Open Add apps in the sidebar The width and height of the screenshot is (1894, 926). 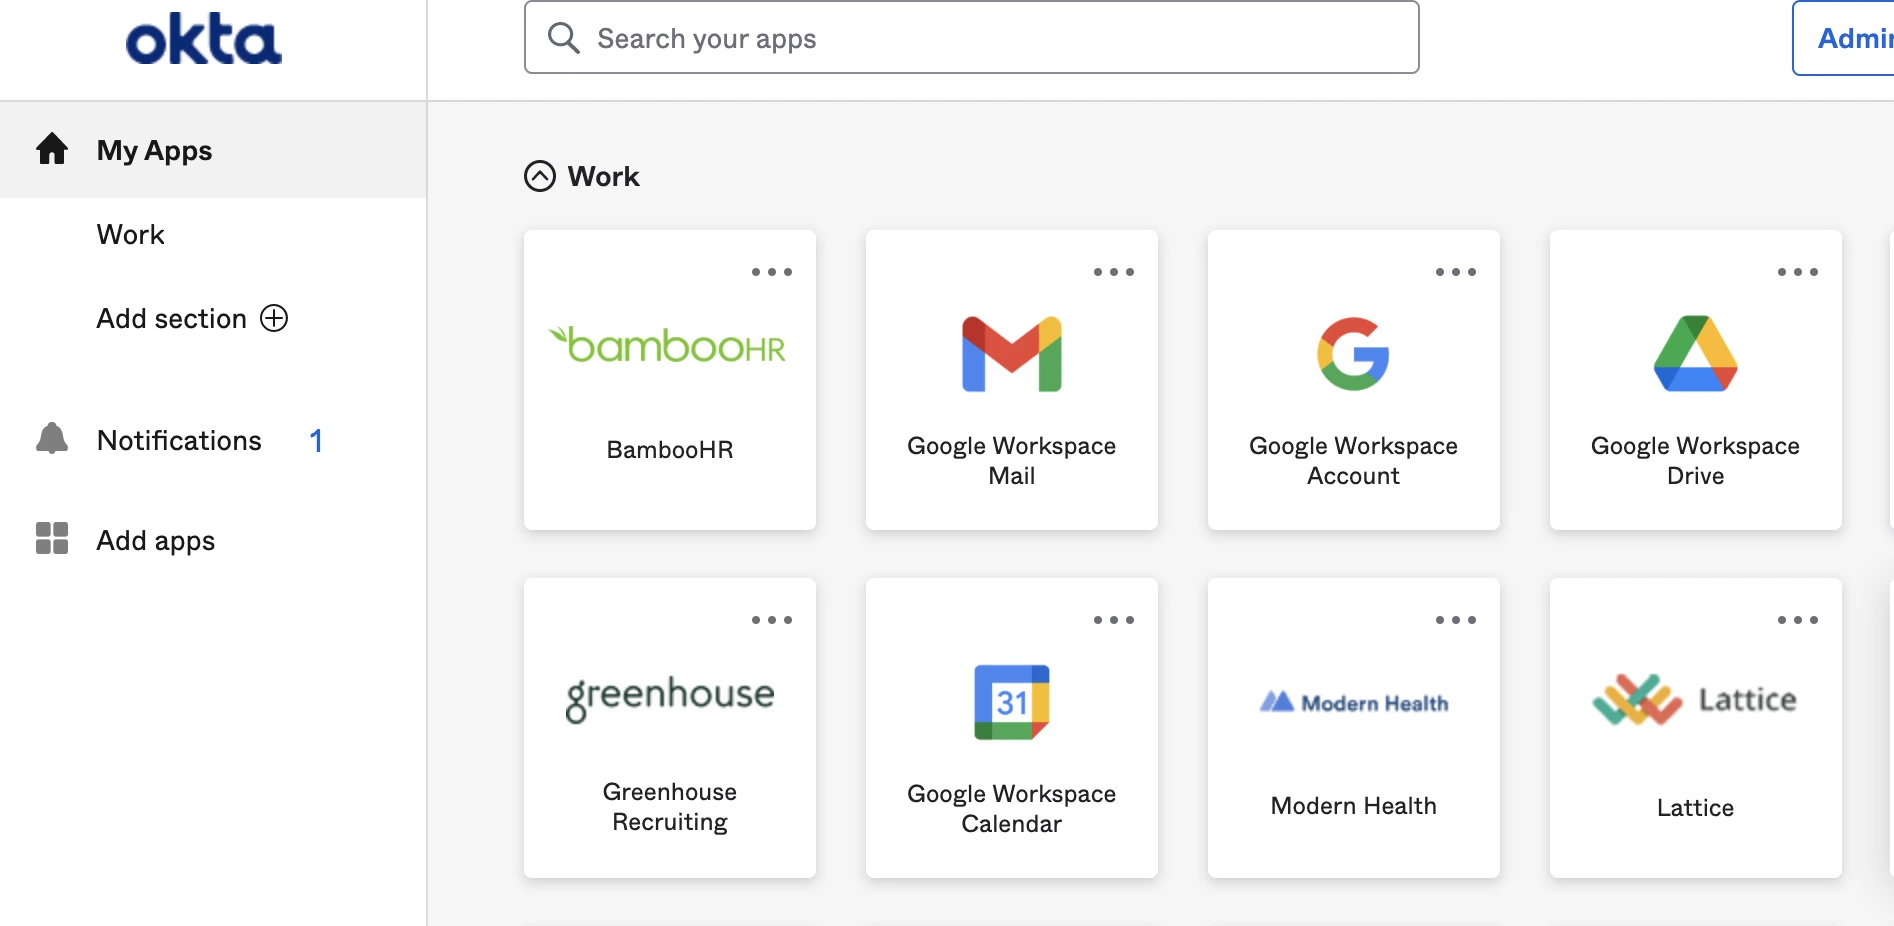click(x=156, y=540)
